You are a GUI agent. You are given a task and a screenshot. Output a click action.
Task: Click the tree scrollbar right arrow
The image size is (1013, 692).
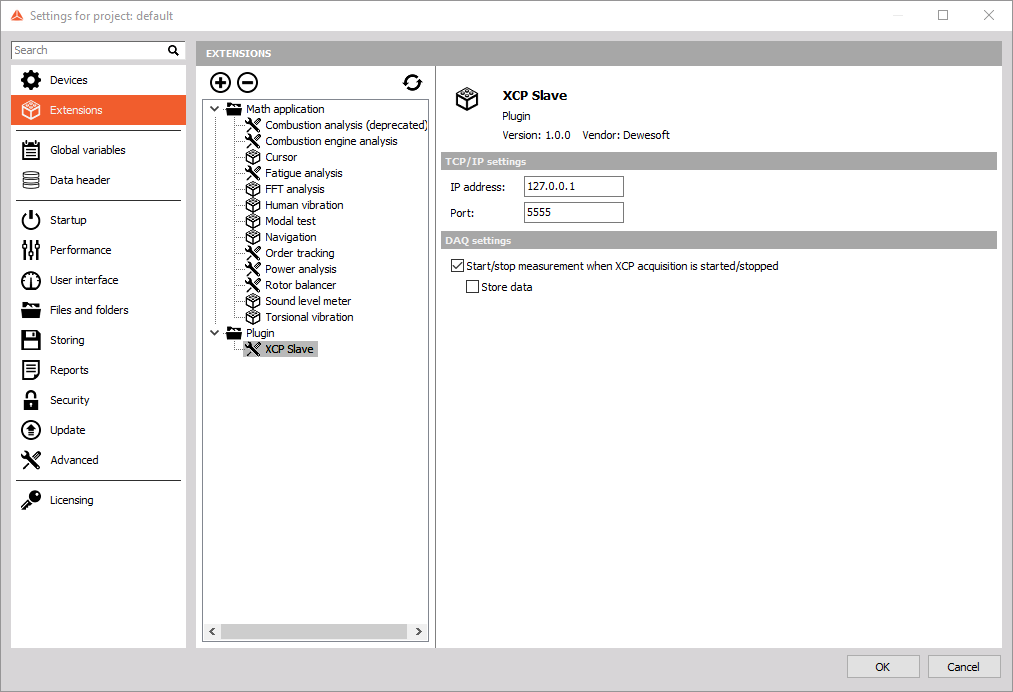click(419, 631)
